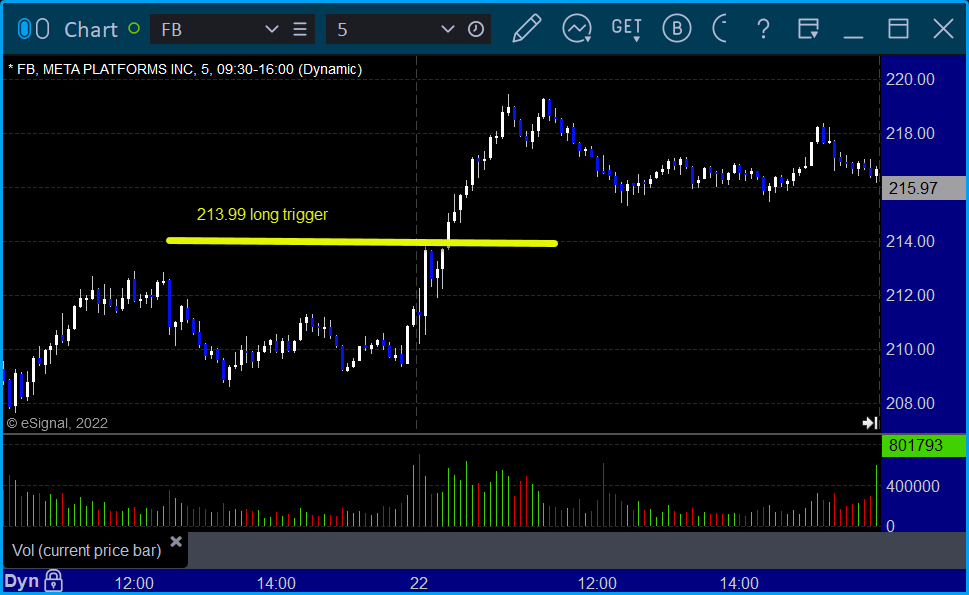Viewport: 969px width, 595px height.
Task: Open the time template clock icon
Action: pos(476,29)
